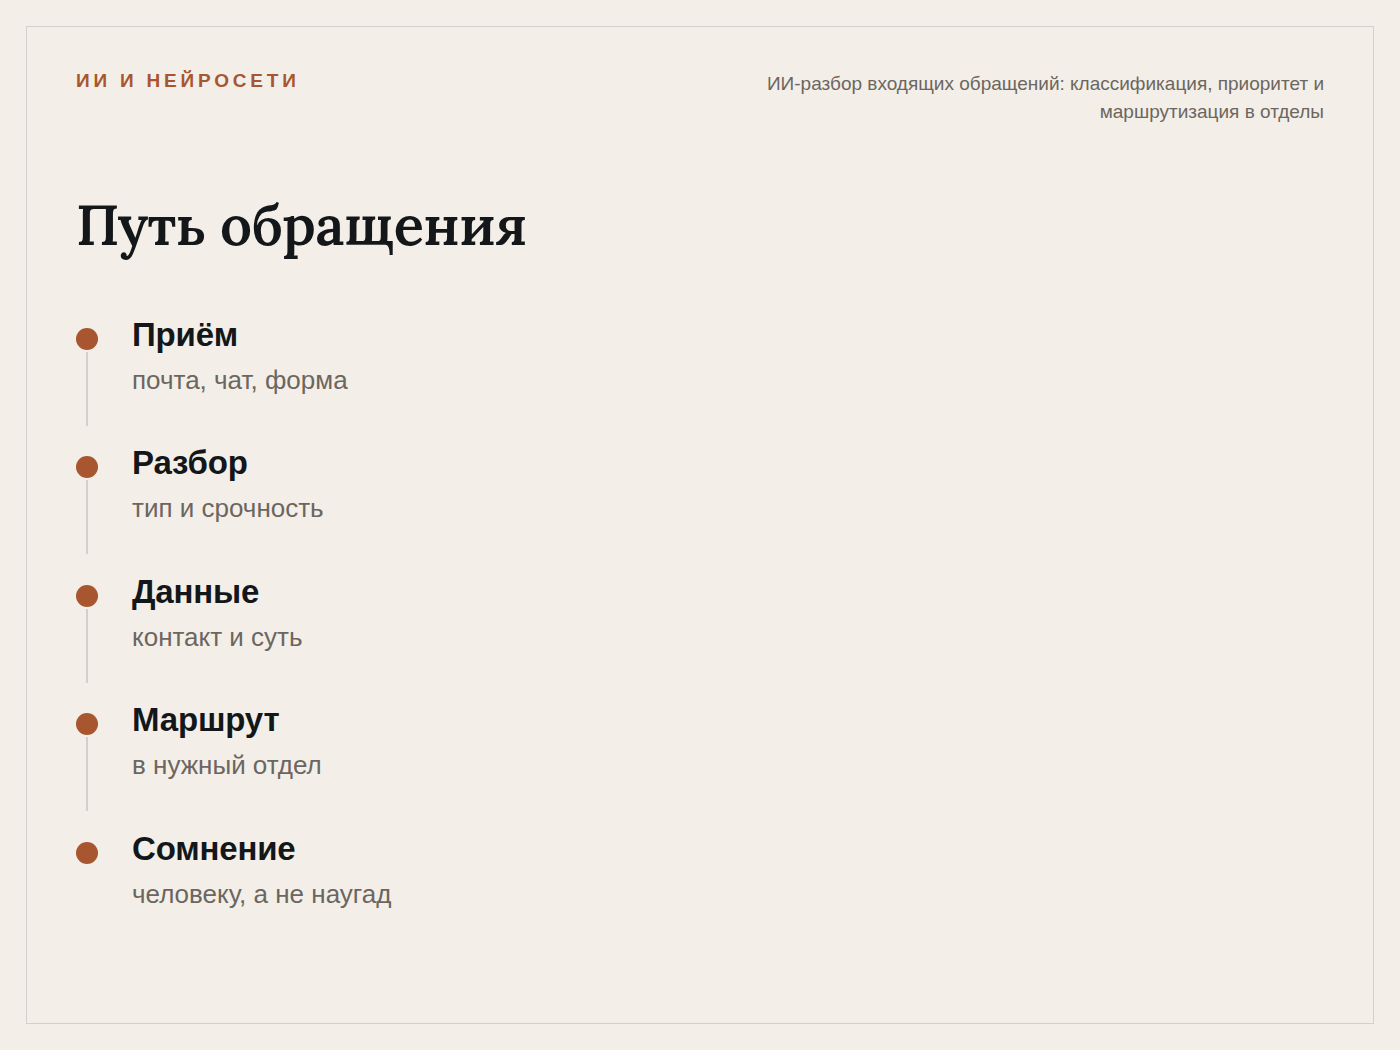The height and width of the screenshot is (1050, 1400).
Task: Select the "Маршрут" step heading
Action: coord(206,720)
